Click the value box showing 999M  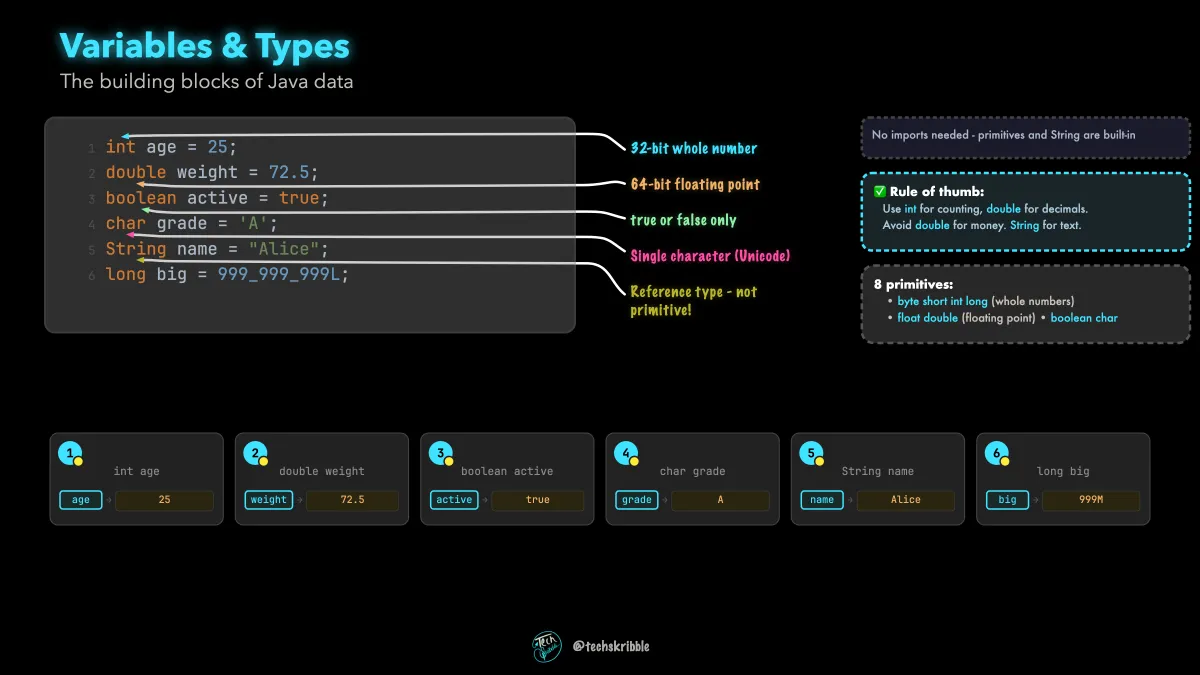click(x=1091, y=500)
